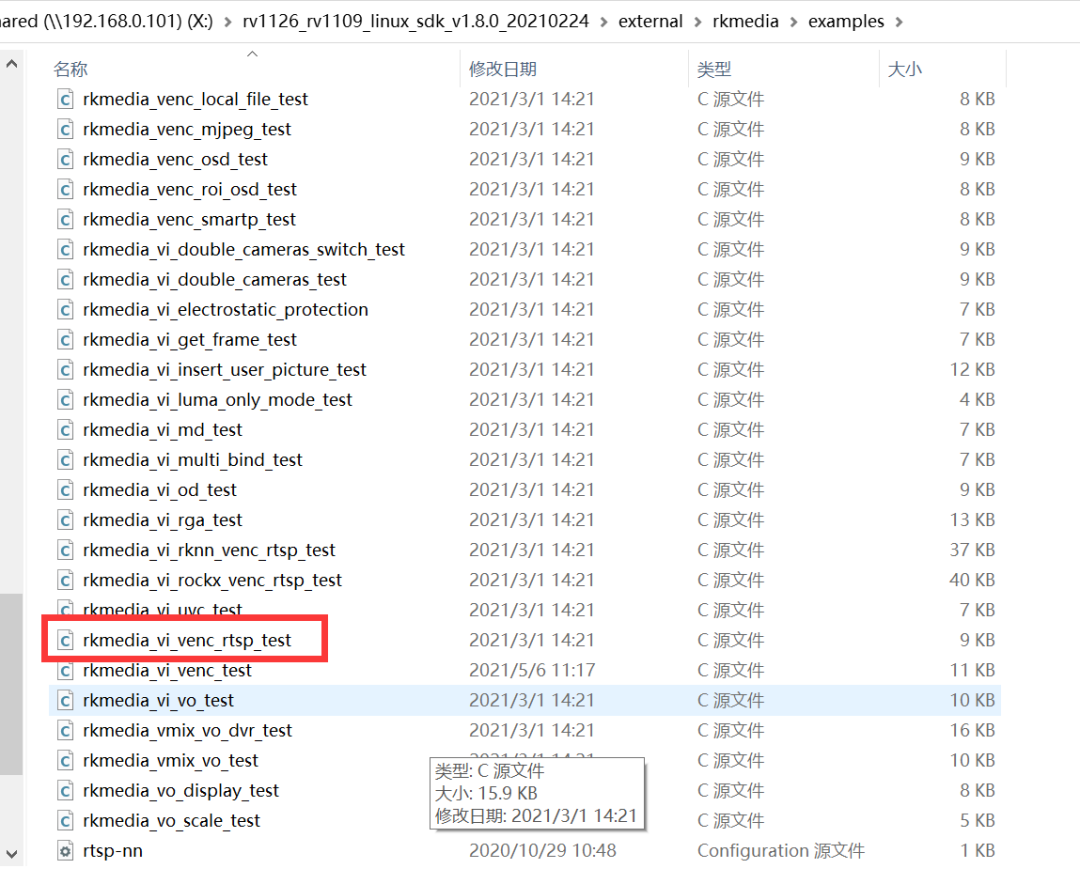1080x884 pixels.
Task: Click the rkmedia_vi_rga_test C file icon
Action: (66, 520)
